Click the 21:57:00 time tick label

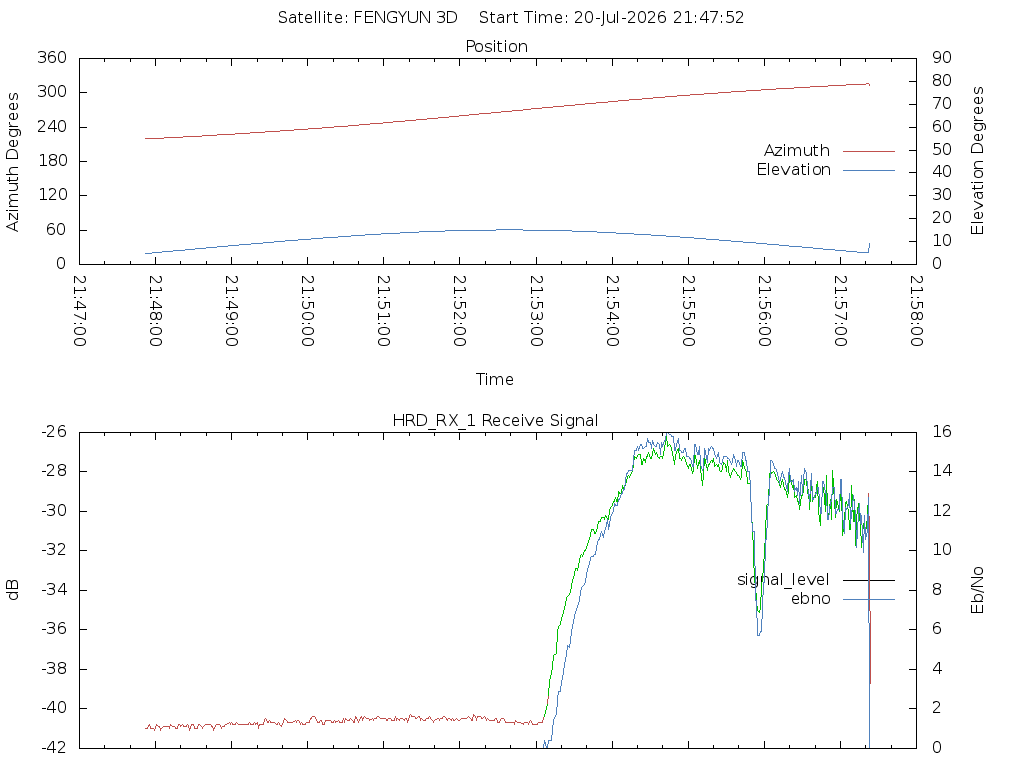840,311
